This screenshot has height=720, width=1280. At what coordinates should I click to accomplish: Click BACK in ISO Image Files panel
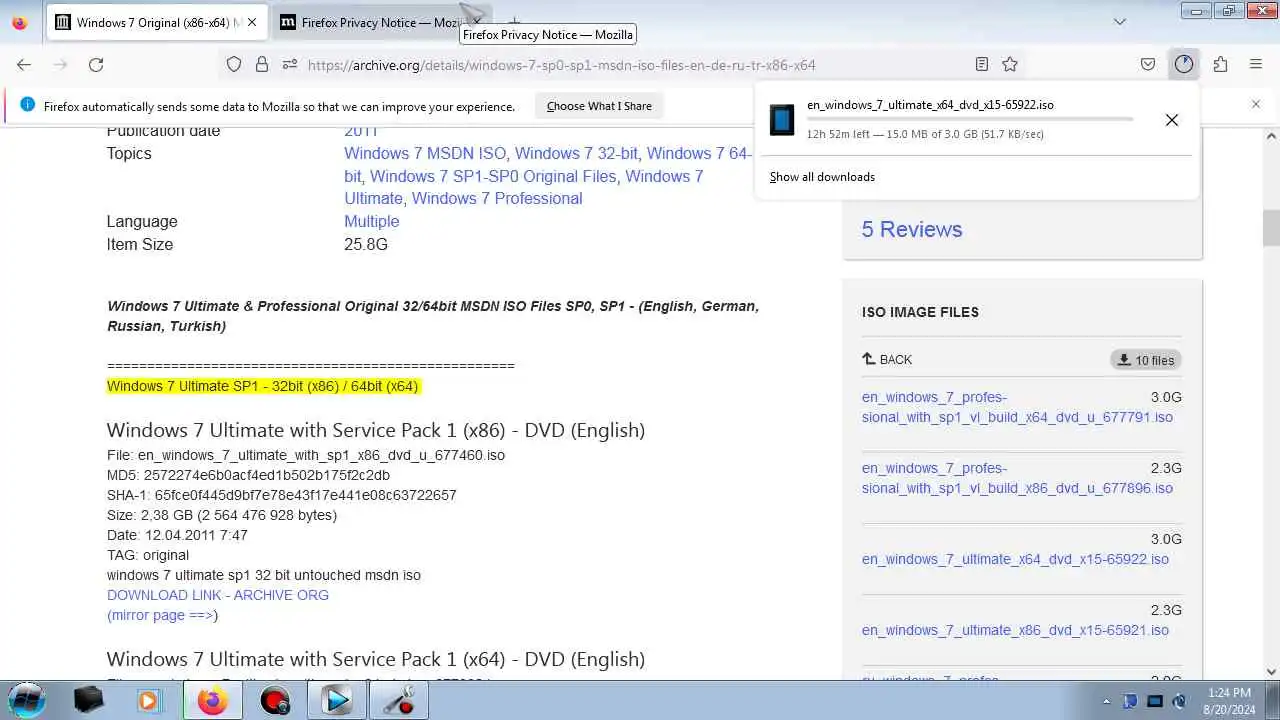[887, 359]
